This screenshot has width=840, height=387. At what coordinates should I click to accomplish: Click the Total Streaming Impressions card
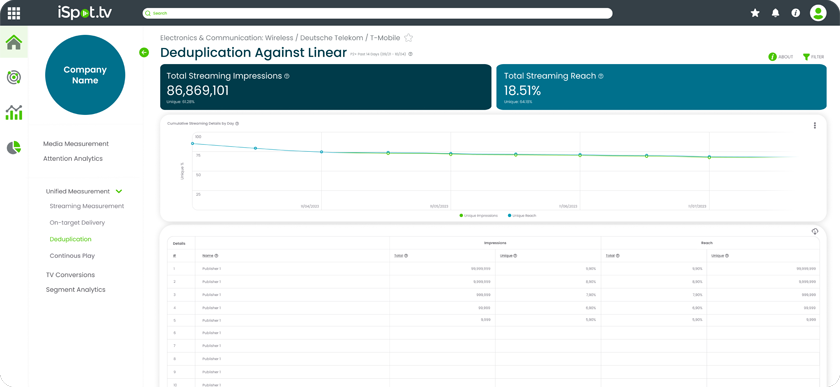[x=325, y=87]
